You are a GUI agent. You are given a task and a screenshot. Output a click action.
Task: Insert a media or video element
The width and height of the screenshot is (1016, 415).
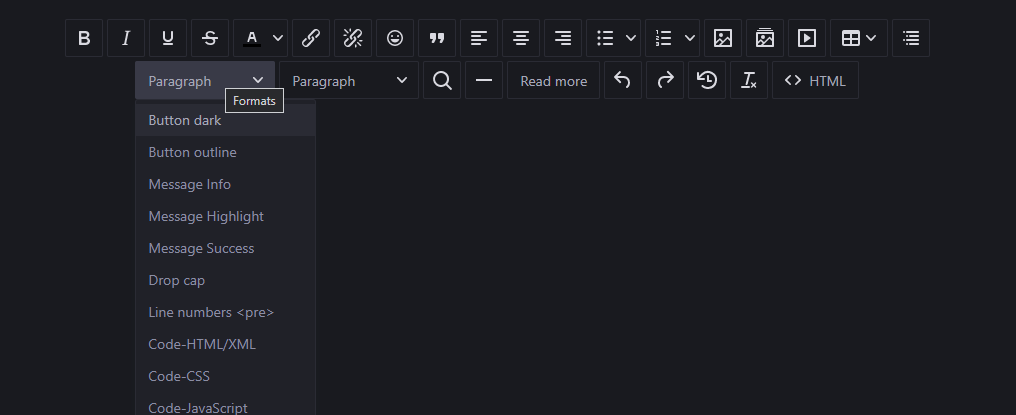pyautogui.click(x=807, y=38)
